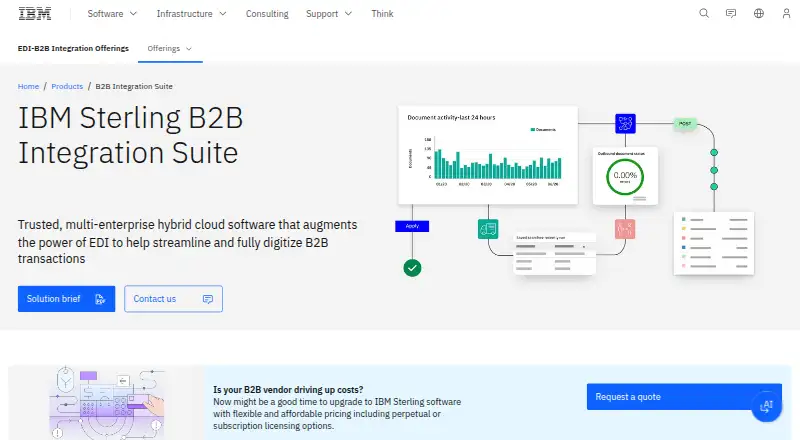
Task: Select the Apply label in the illustration
Action: (412, 226)
